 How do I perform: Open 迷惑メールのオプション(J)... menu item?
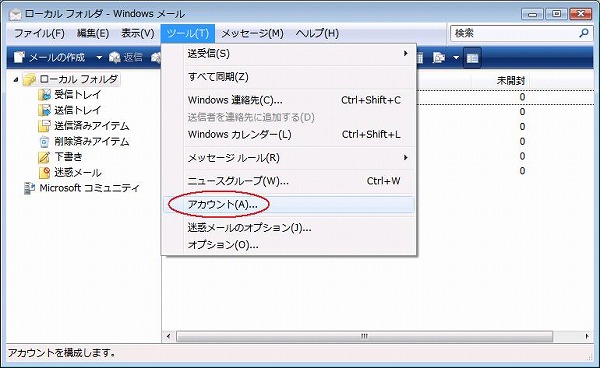[x=289, y=228]
